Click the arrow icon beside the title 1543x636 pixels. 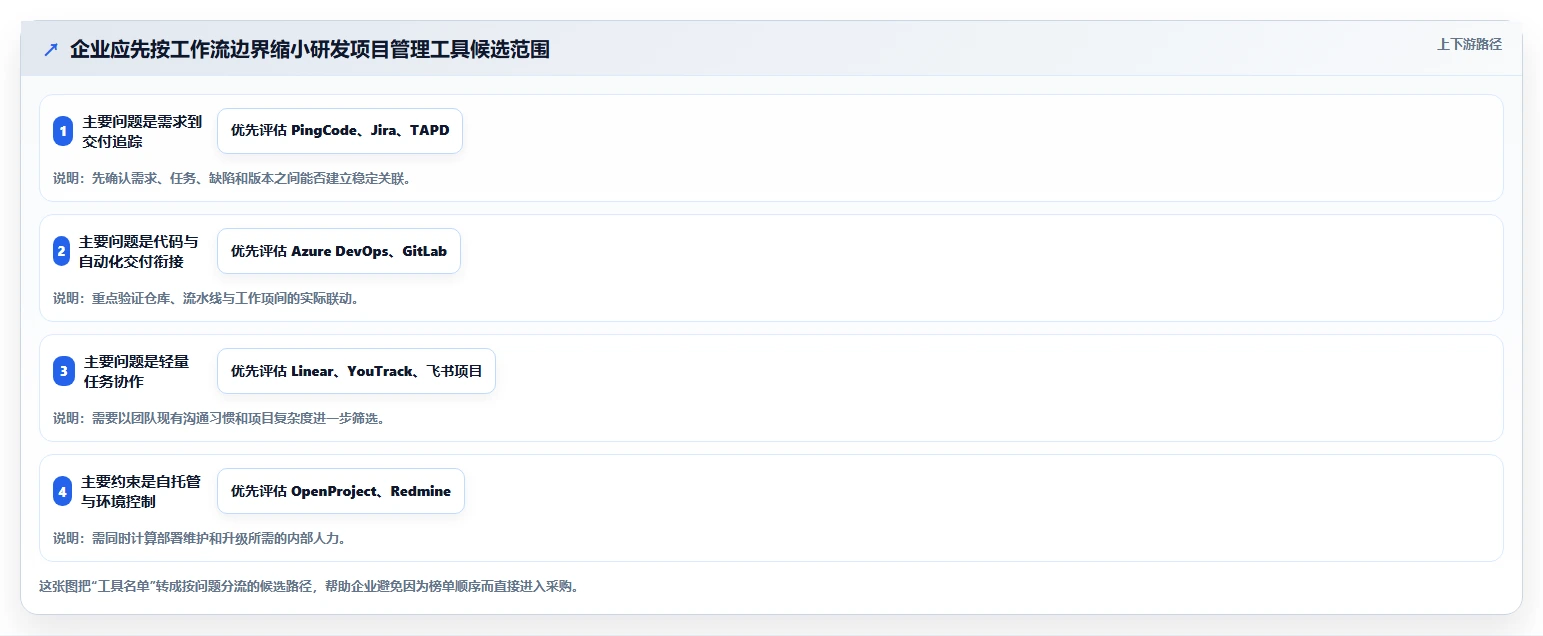[x=51, y=49]
